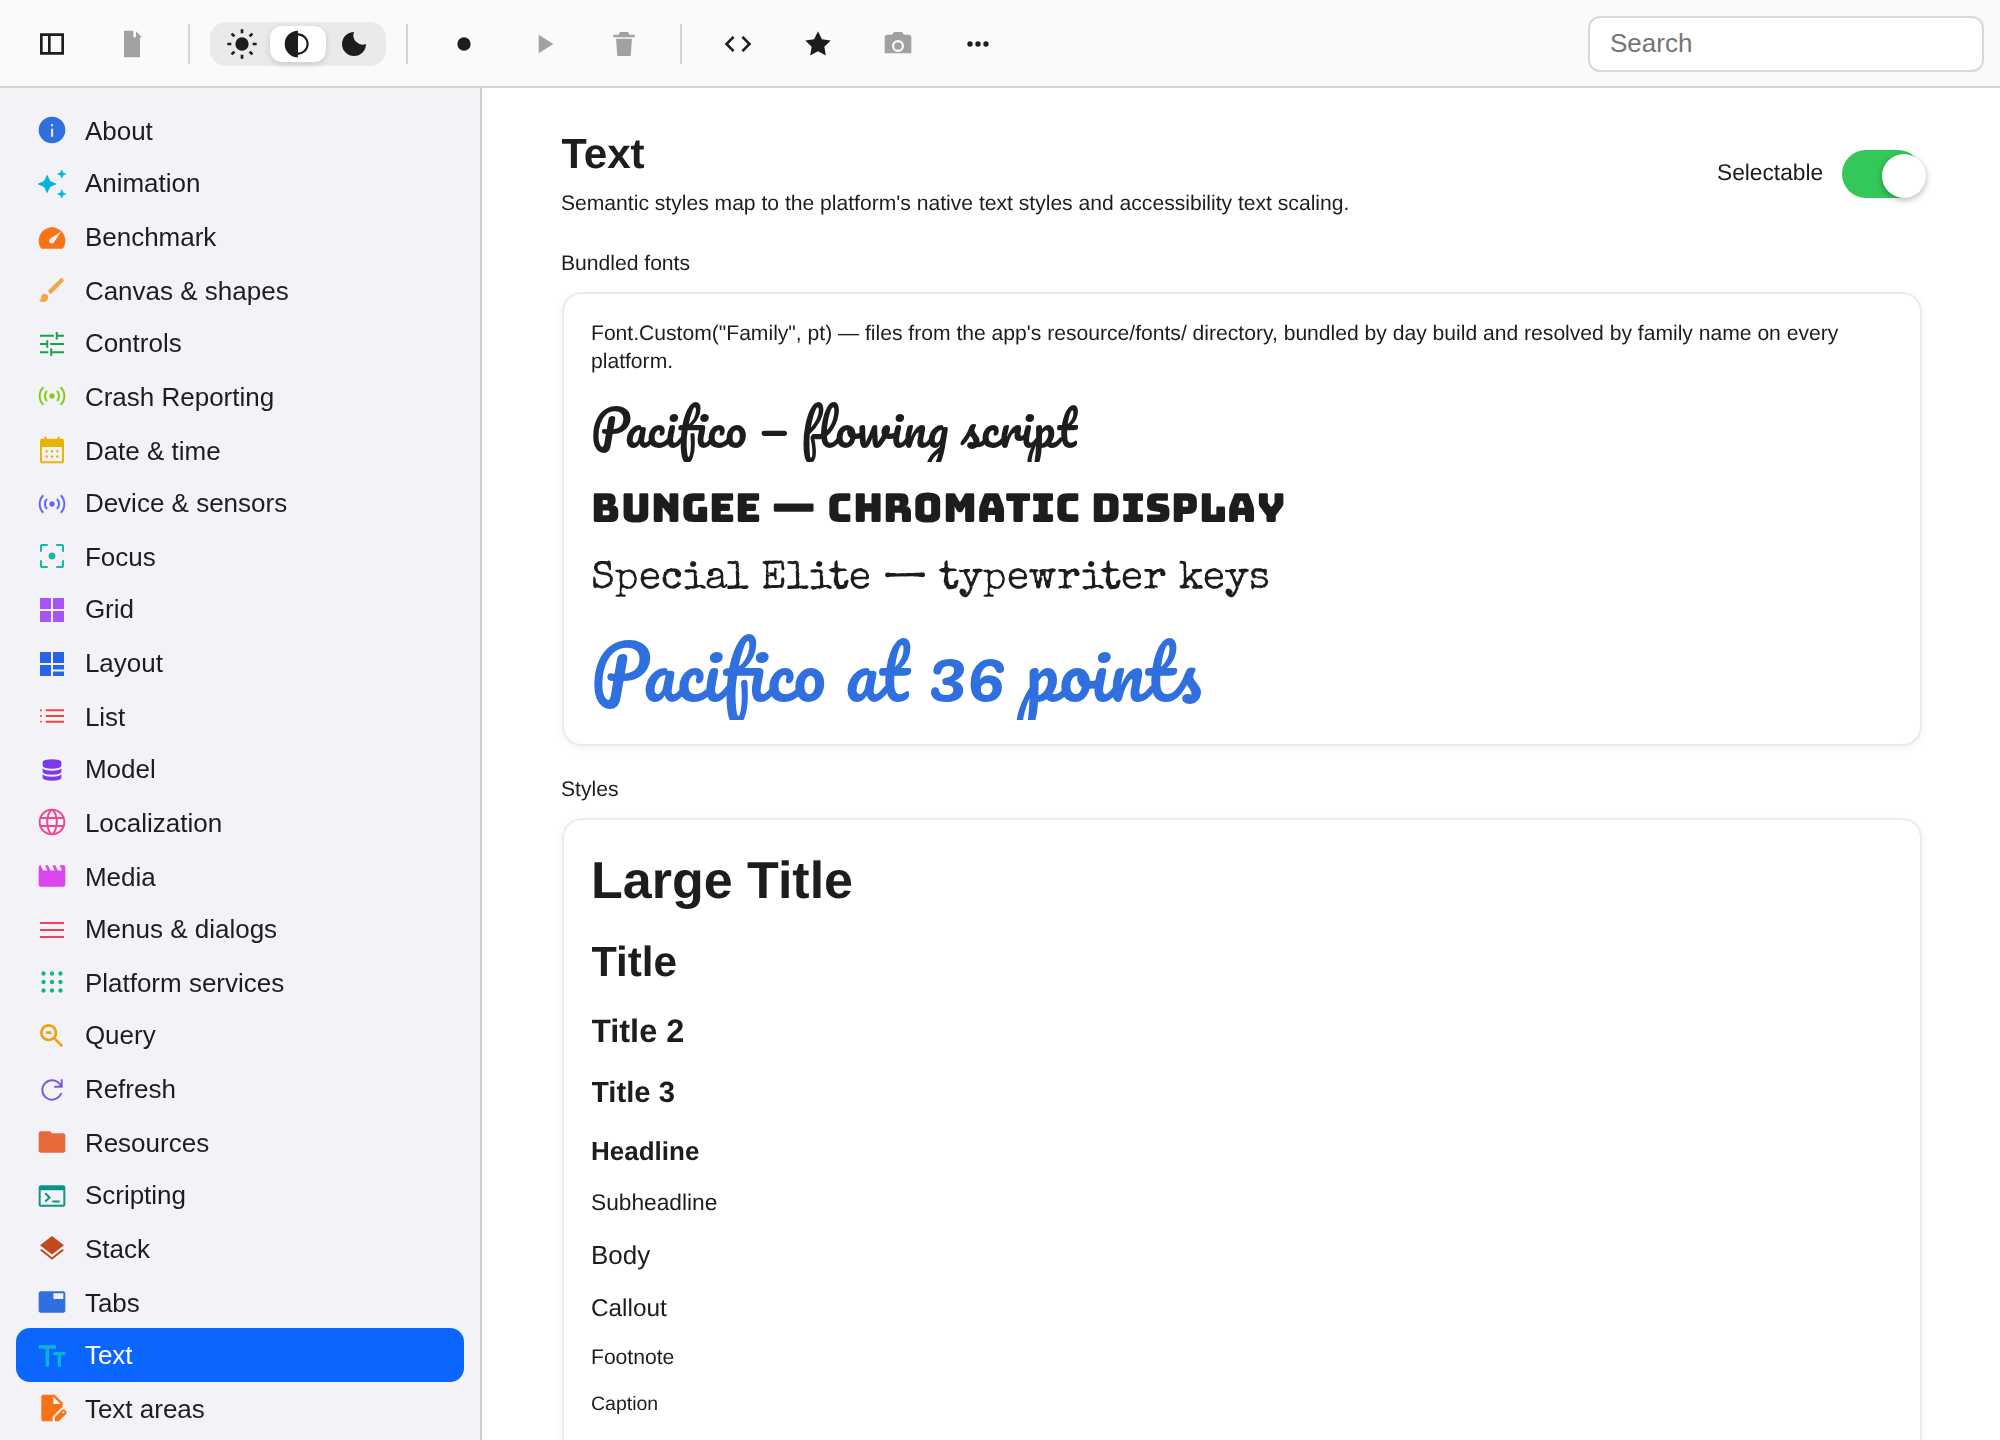Select the auto contrast appearance mode
The image size is (2000, 1440).
tap(297, 44)
